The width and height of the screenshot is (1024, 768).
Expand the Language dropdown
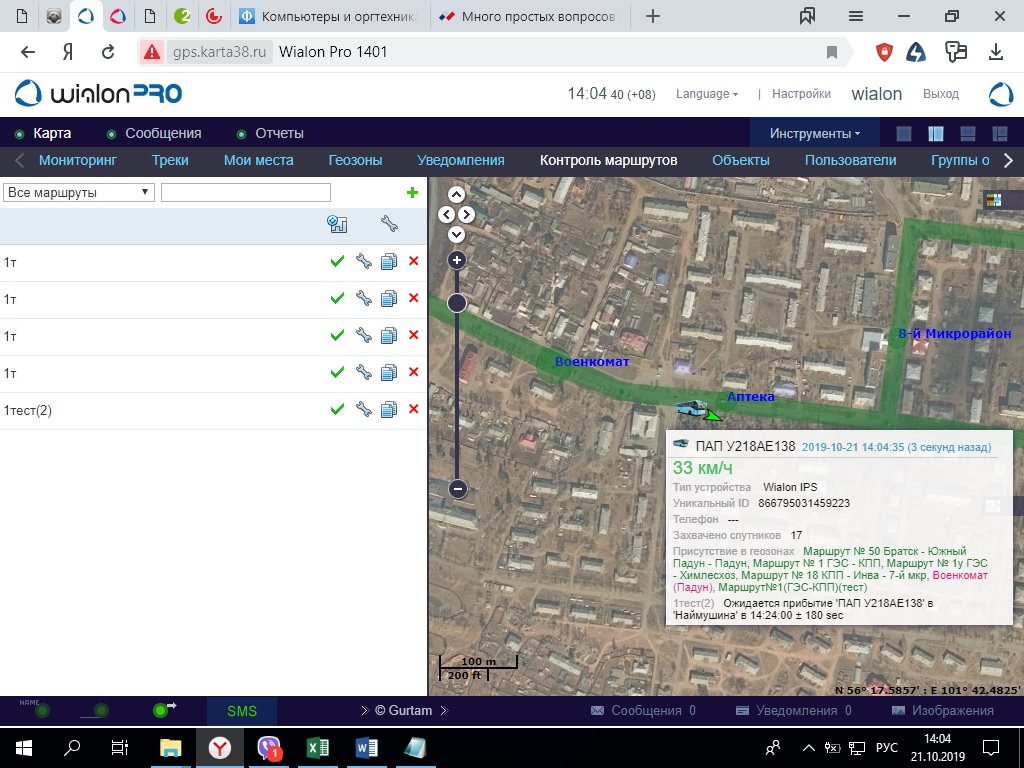pos(707,94)
